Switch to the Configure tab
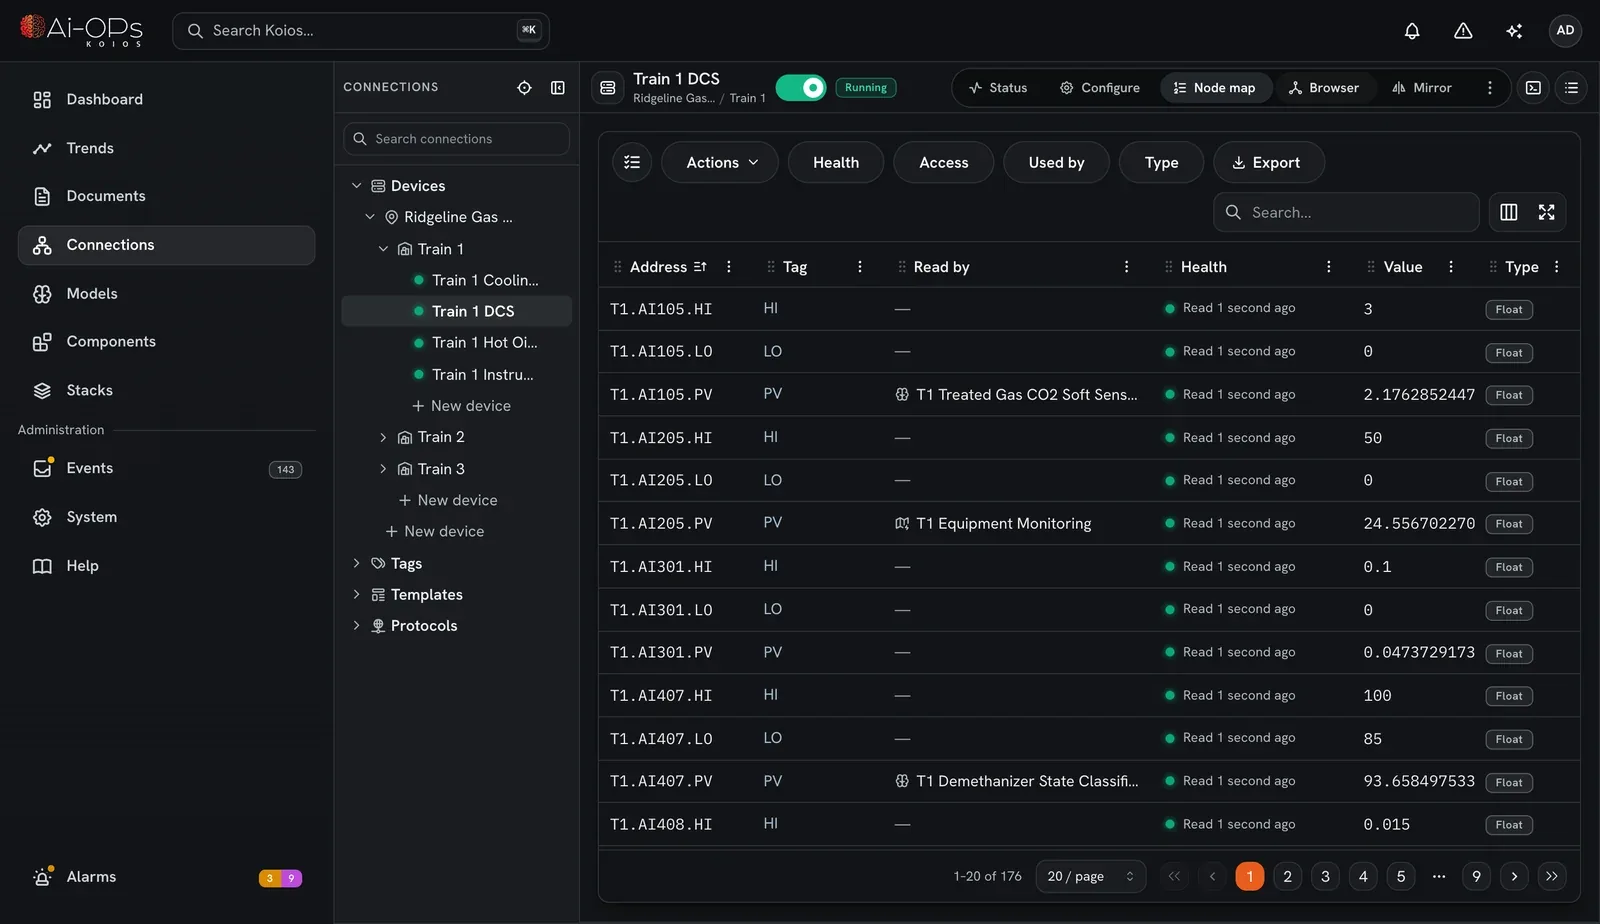 pyautogui.click(x=1100, y=88)
